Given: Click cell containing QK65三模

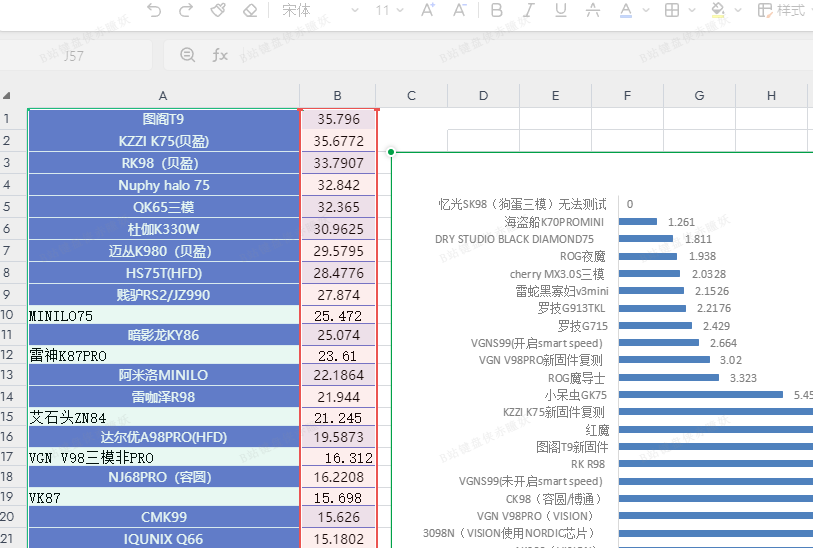Looking at the screenshot, I should tap(163, 207).
